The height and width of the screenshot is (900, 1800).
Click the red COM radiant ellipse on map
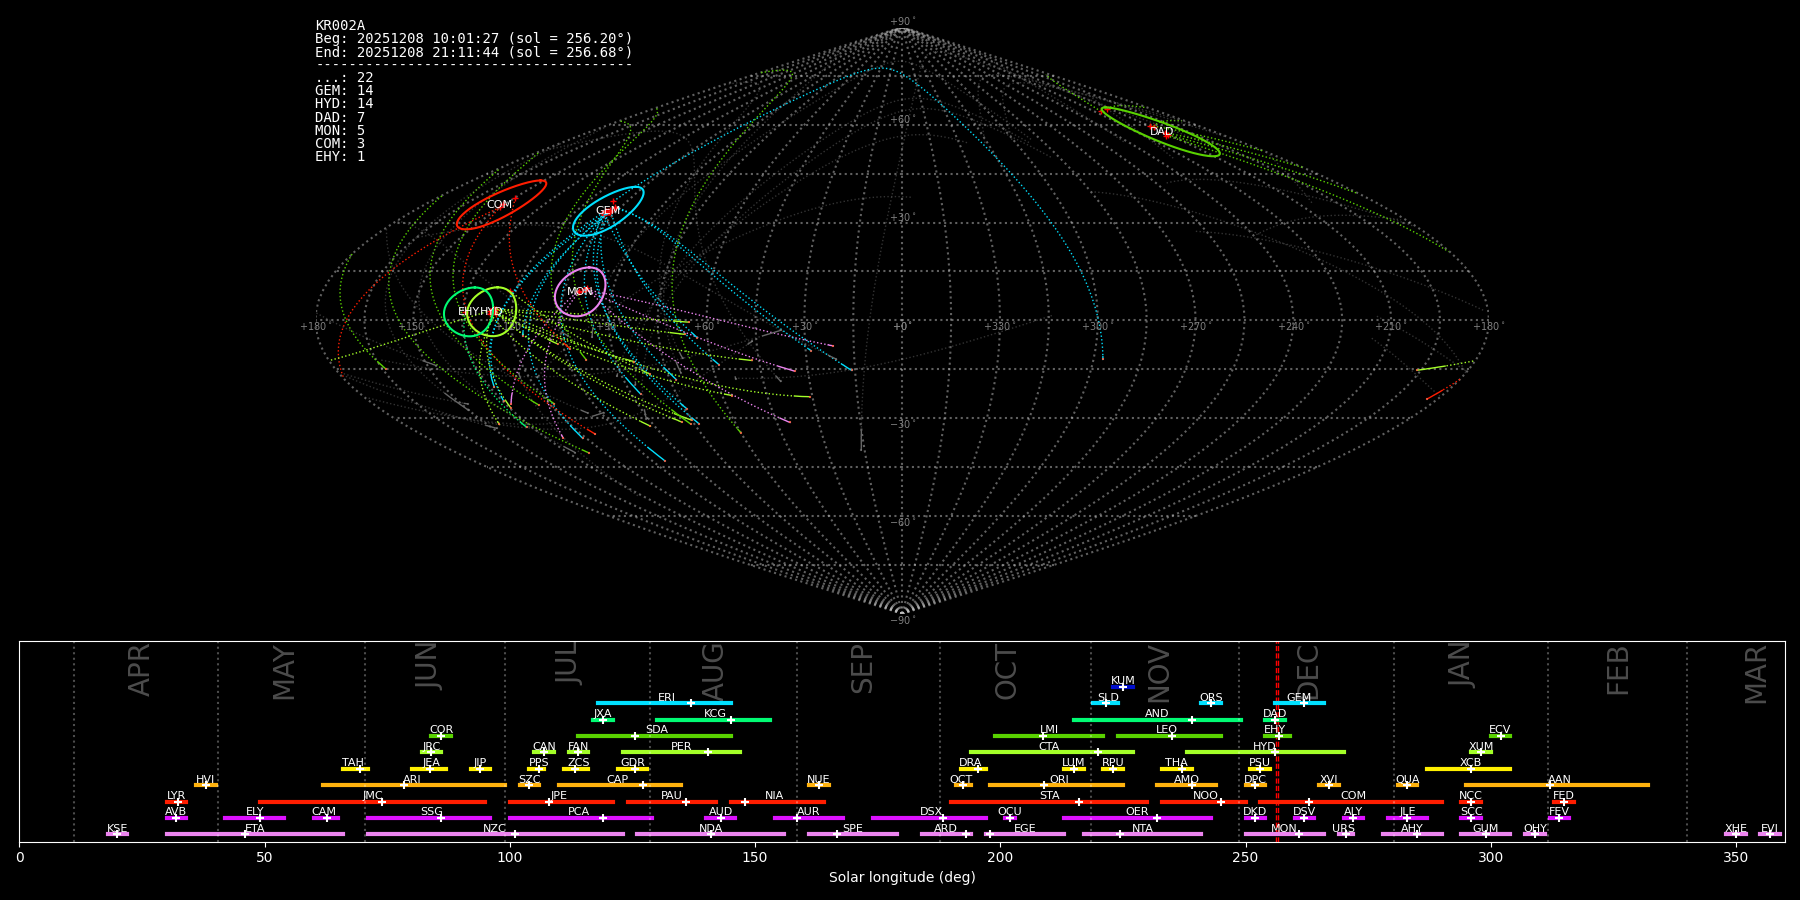pyautogui.click(x=500, y=205)
